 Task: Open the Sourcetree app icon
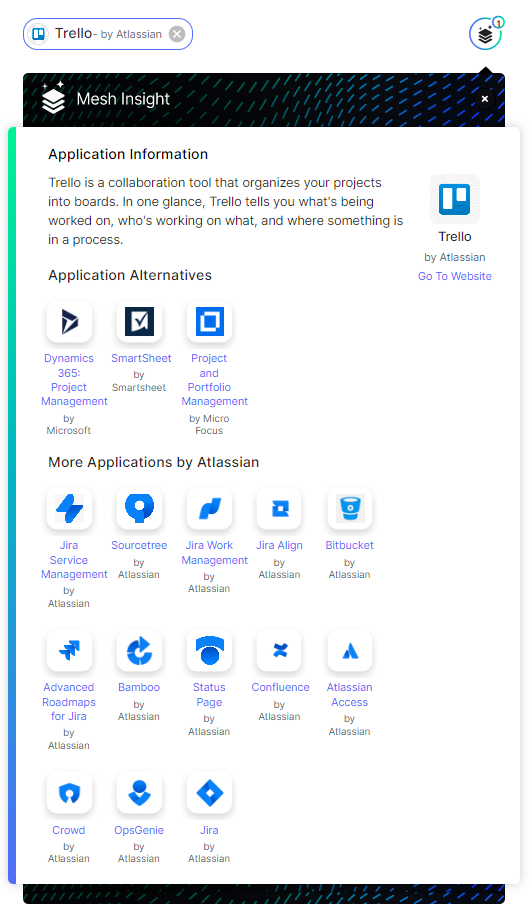pos(139,508)
